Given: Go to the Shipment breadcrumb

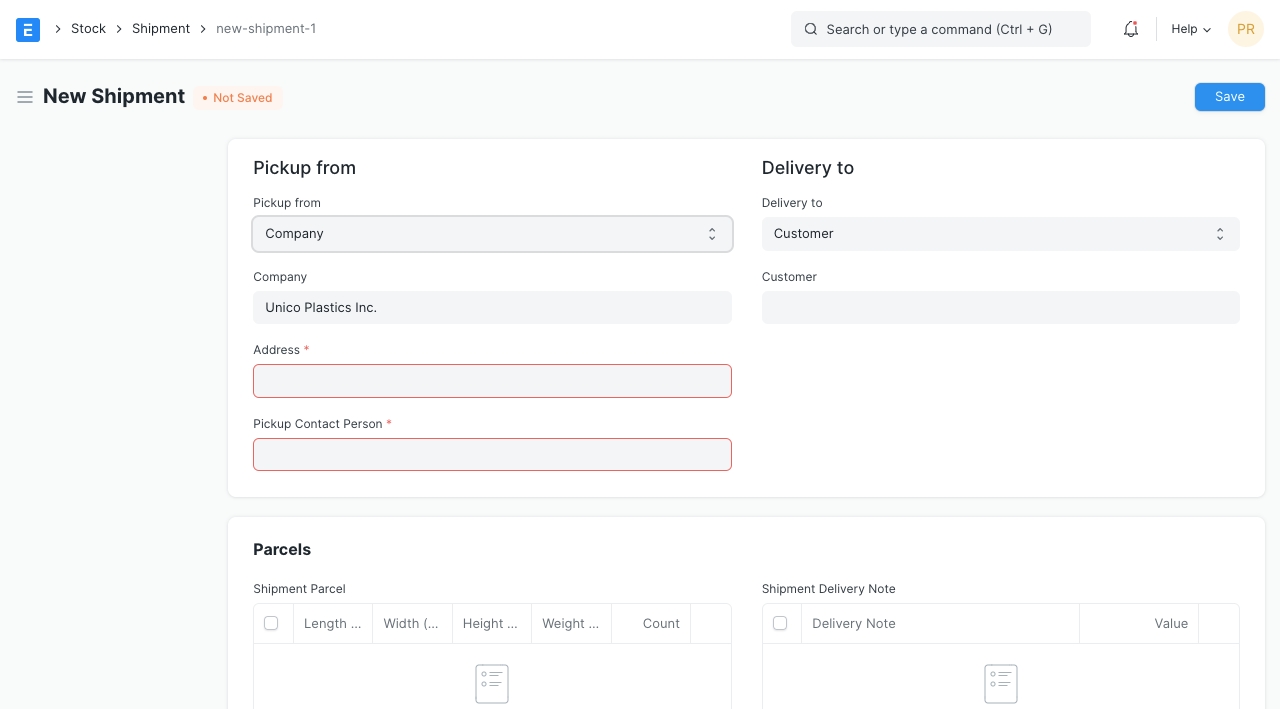Looking at the screenshot, I should [161, 29].
